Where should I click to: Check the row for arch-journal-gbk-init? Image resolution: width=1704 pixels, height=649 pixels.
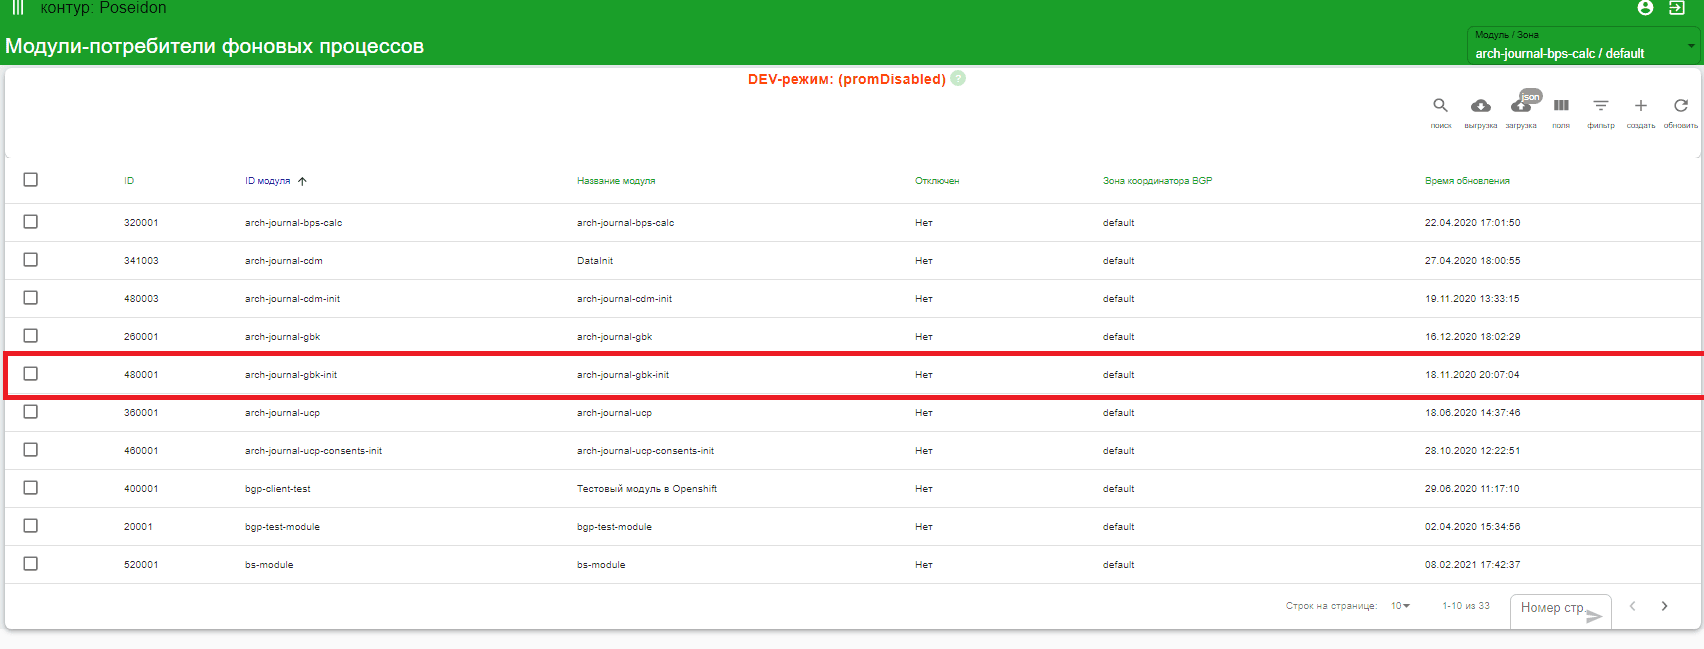point(31,374)
